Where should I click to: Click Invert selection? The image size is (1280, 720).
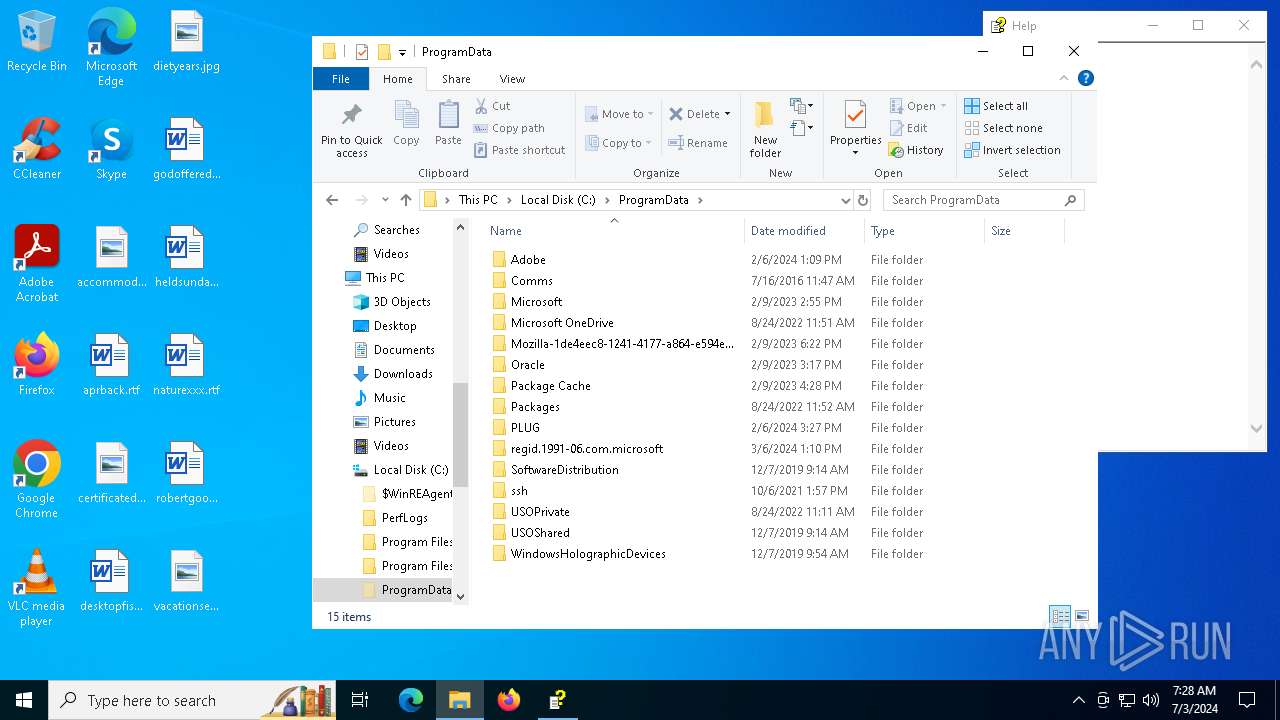tap(1012, 150)
